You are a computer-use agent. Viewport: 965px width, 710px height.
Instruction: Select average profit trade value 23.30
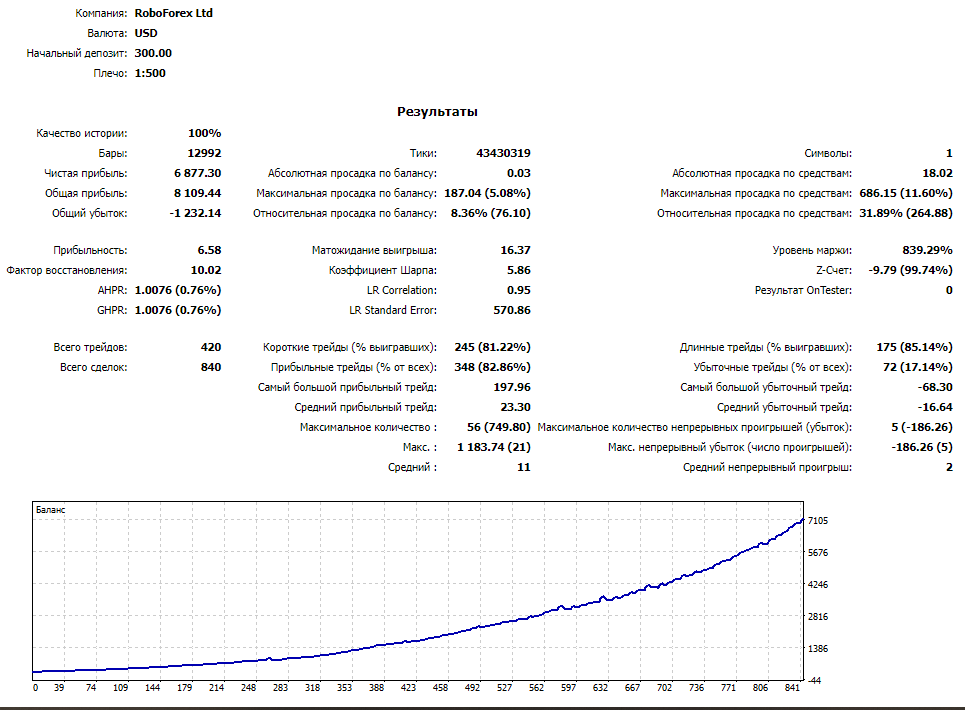click(x=515, y=407)
